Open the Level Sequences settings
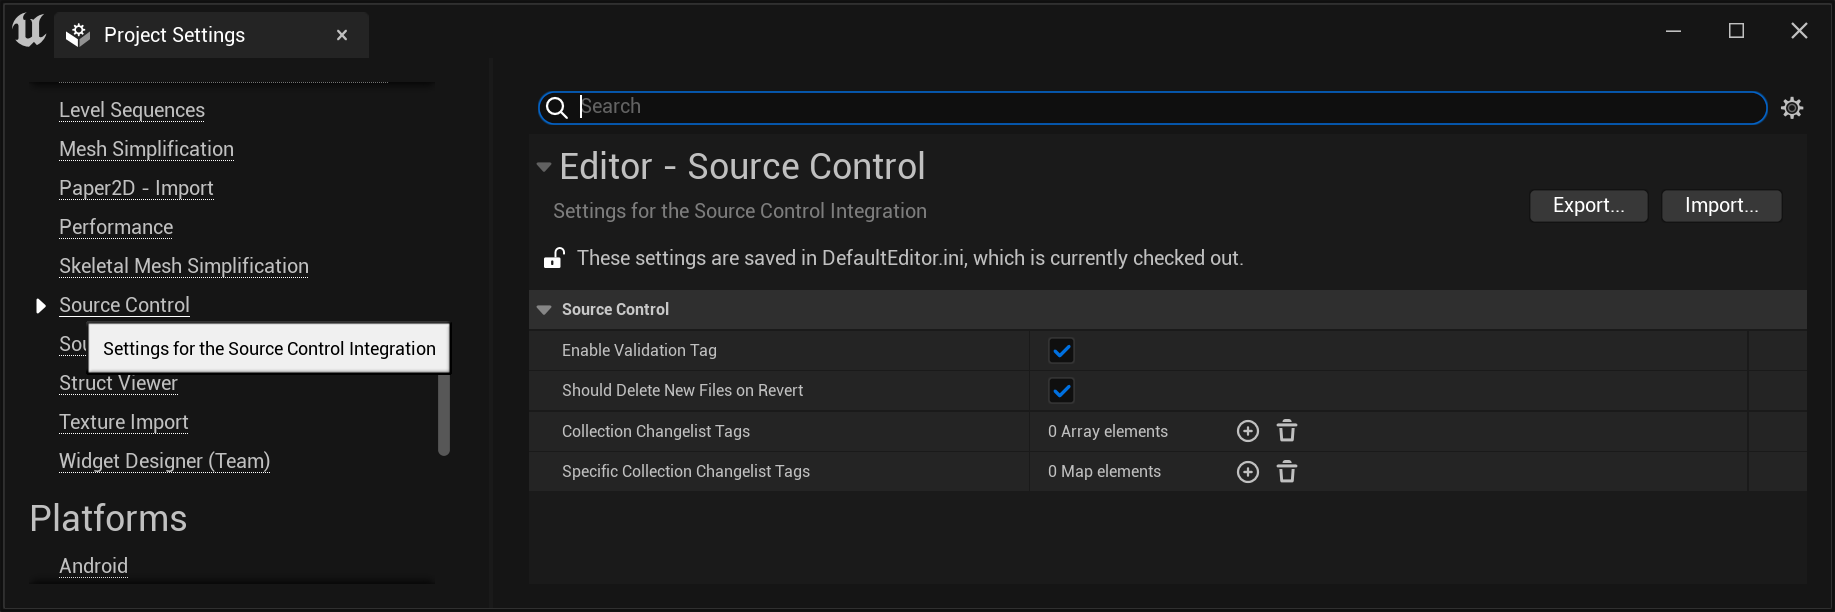 [x=132, y=110]
